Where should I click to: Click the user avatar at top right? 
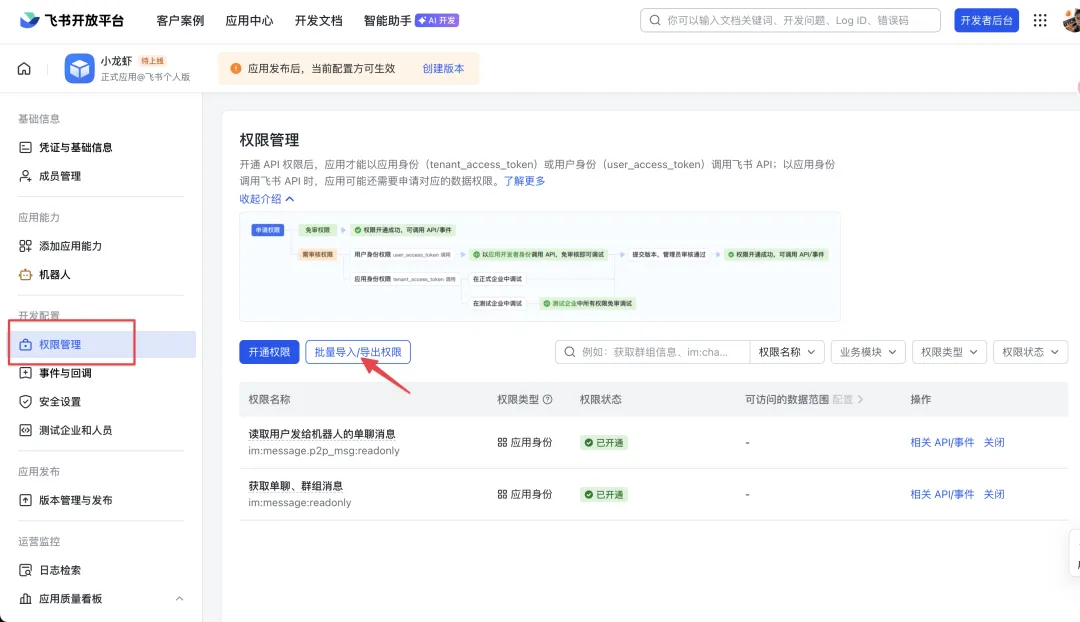1072,21
